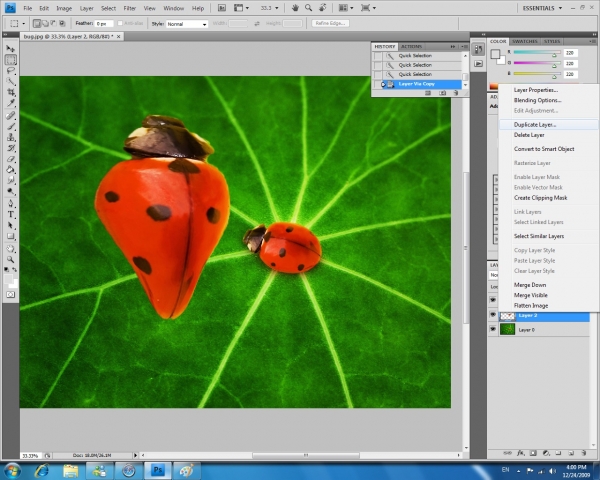This screenshot has width=600, height=480.
Task: Open status bar info arrow menu
Action: (135, 456)
